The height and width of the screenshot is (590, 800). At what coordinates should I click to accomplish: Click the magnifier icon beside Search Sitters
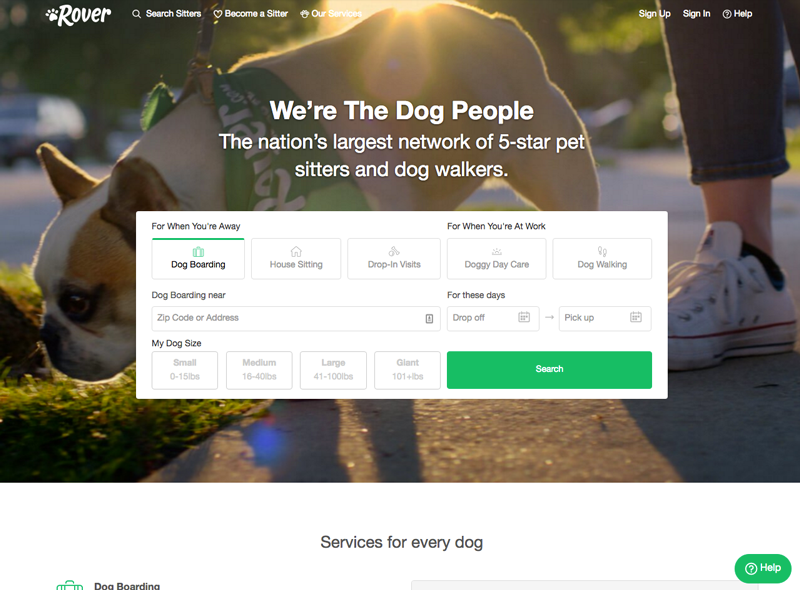pyautogui.click(x=136, y=14)
